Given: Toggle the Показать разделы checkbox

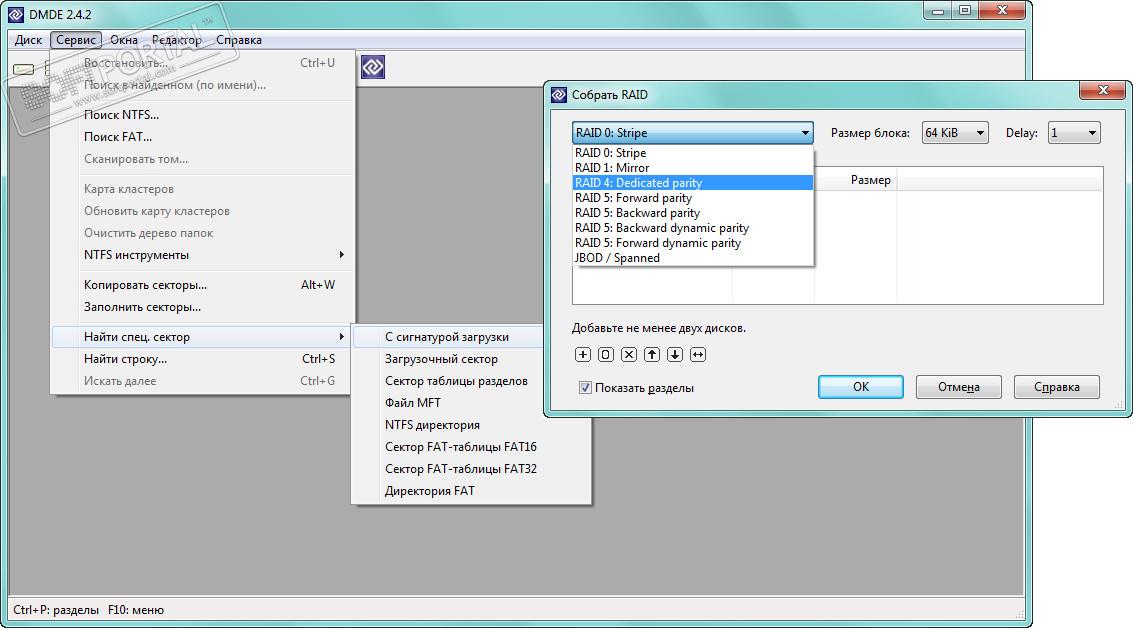Looking at the screenshot, I should [585, 387].
